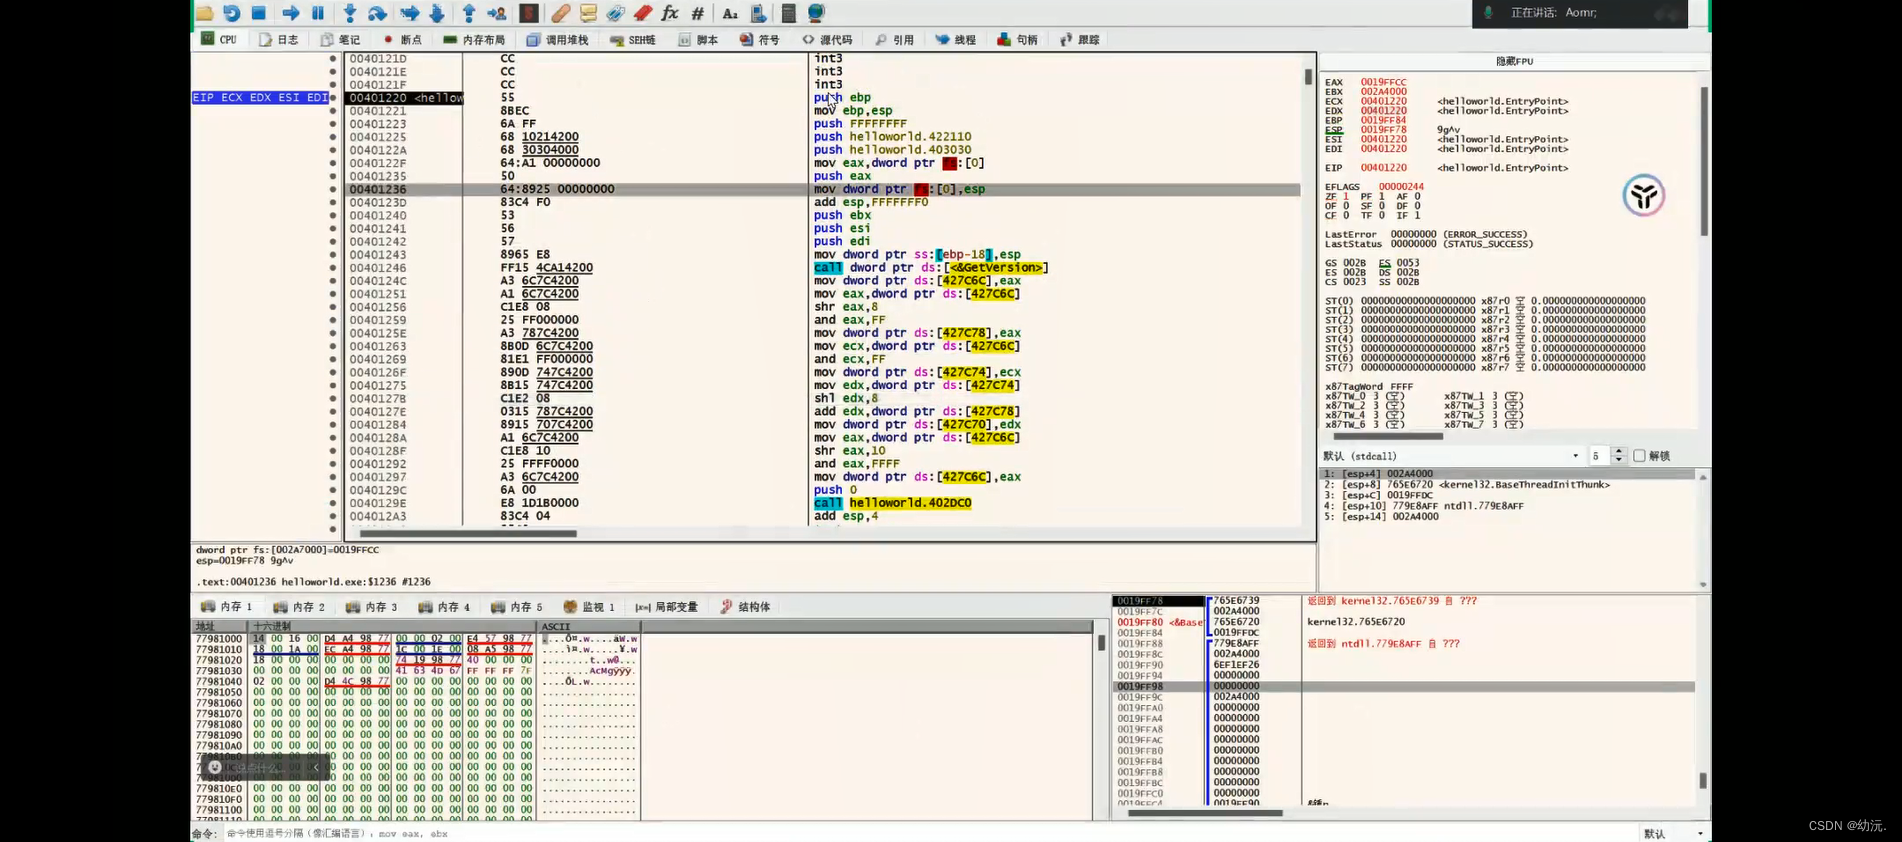Open the 源代码 (Source) tab
1902x842 pixels.
(x=827, y=39)
